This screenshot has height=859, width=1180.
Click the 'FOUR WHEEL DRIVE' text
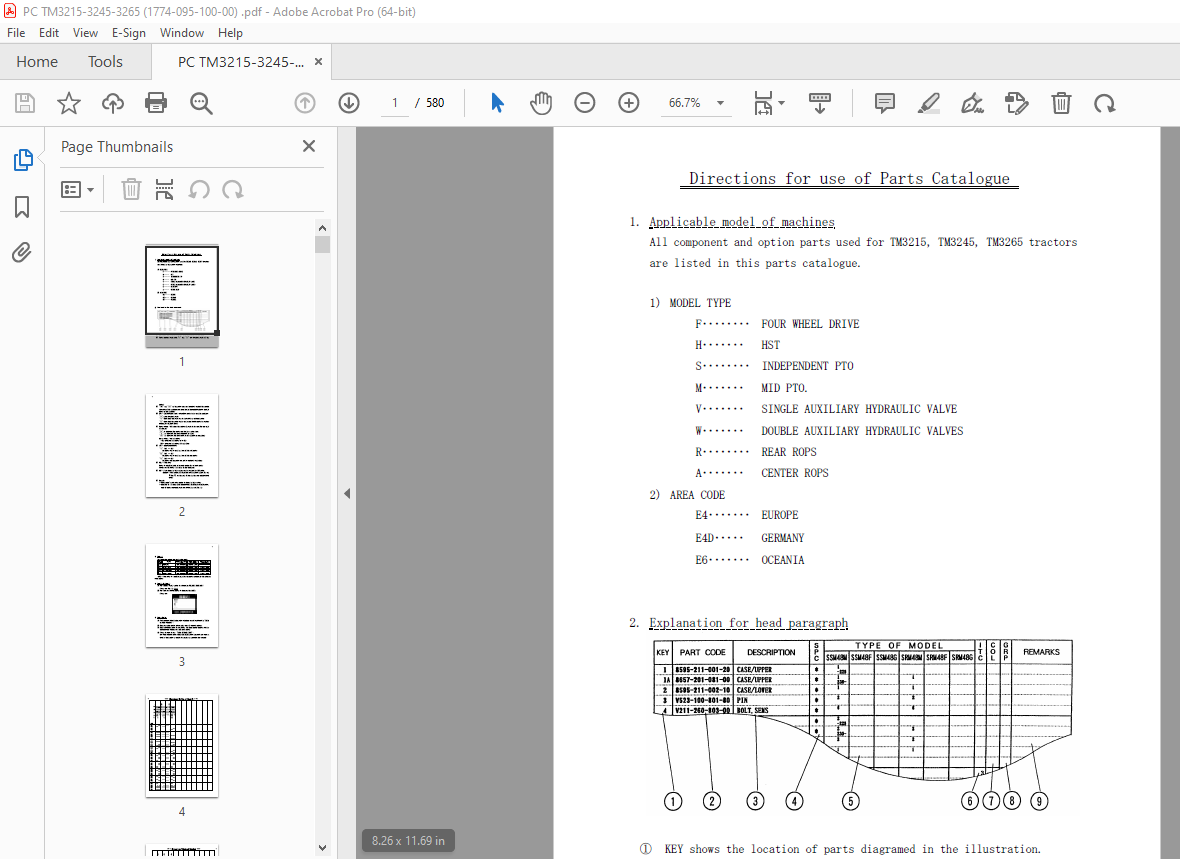(810, 324)
